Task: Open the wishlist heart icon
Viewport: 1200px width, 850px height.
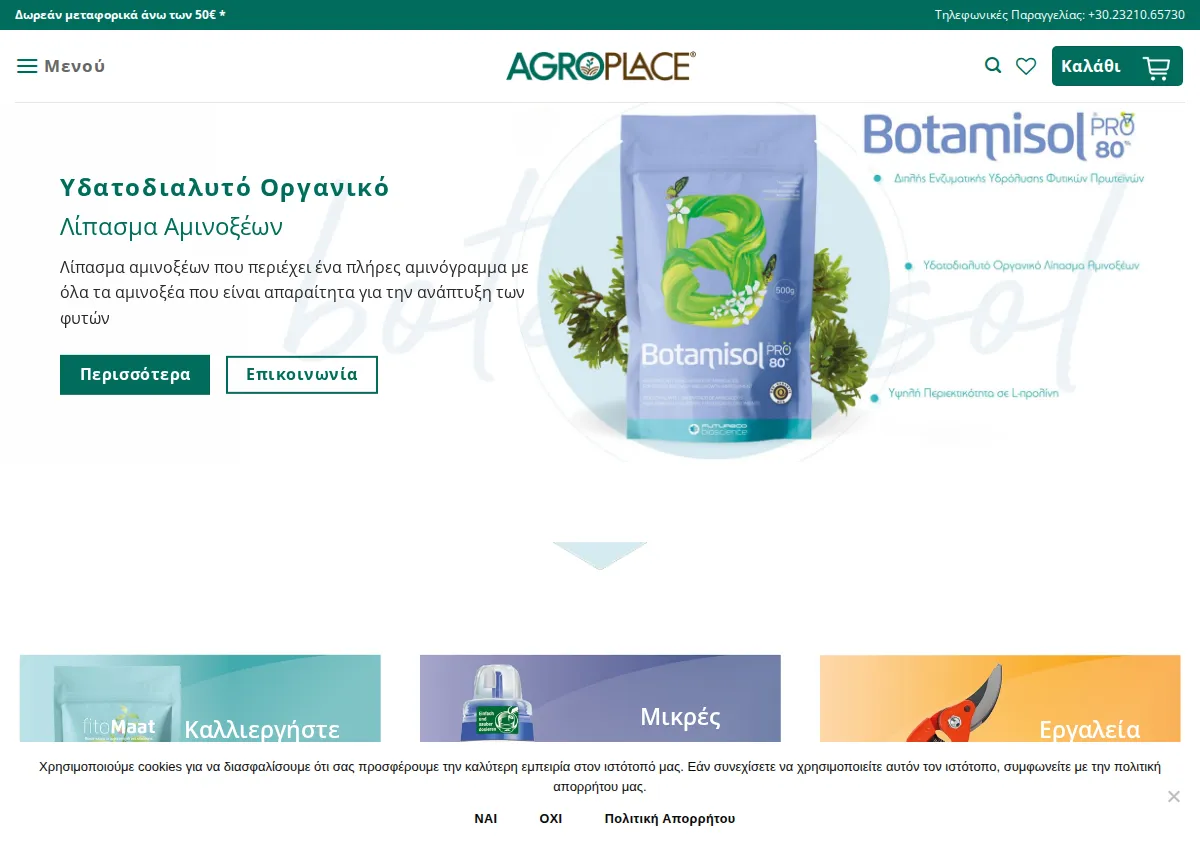Action: (1026, 66)
